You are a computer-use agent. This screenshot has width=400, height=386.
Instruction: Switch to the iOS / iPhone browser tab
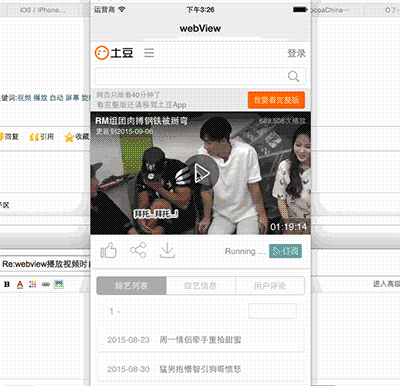(x=42, y=10)
